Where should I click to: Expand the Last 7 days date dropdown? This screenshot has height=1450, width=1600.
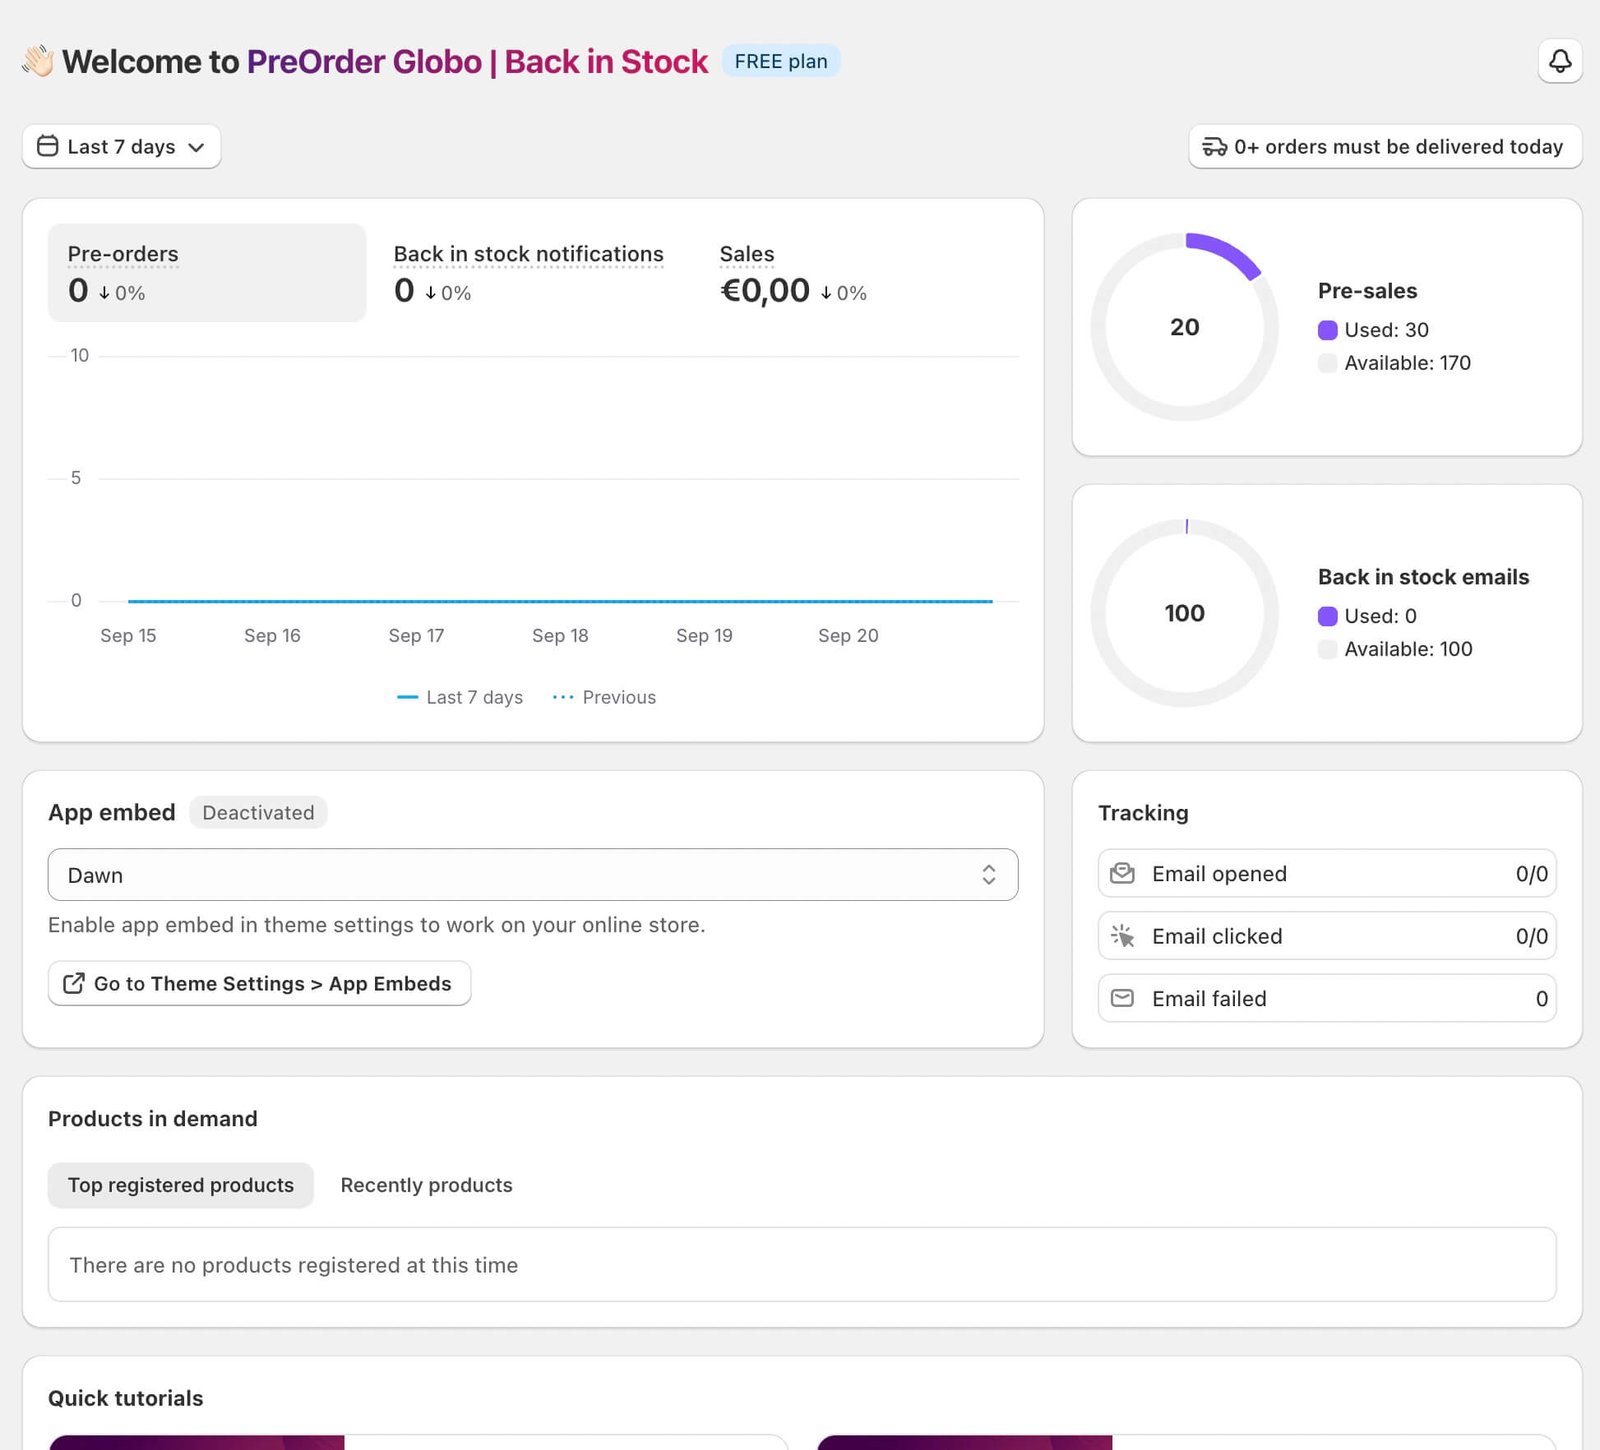point(121,146)
